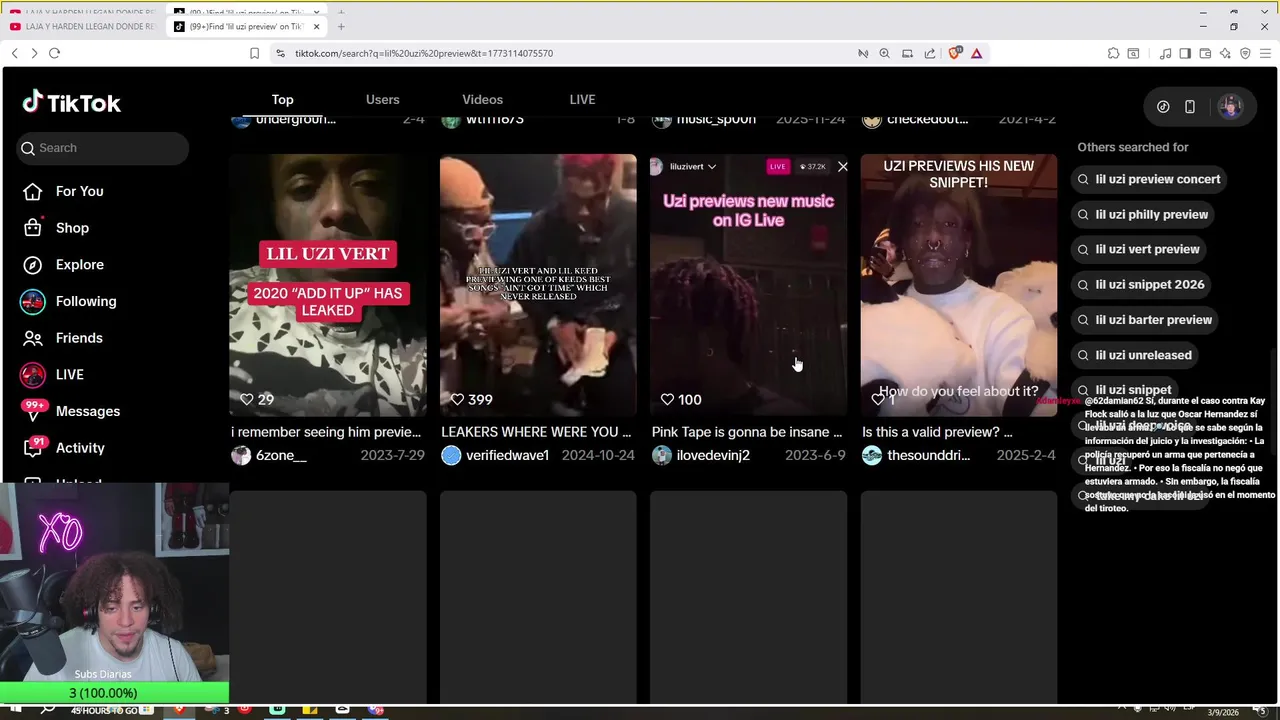Expand the liluzivert live dropdown chevron
This screenshot has width=1280, height=720.
click(712, 167)
